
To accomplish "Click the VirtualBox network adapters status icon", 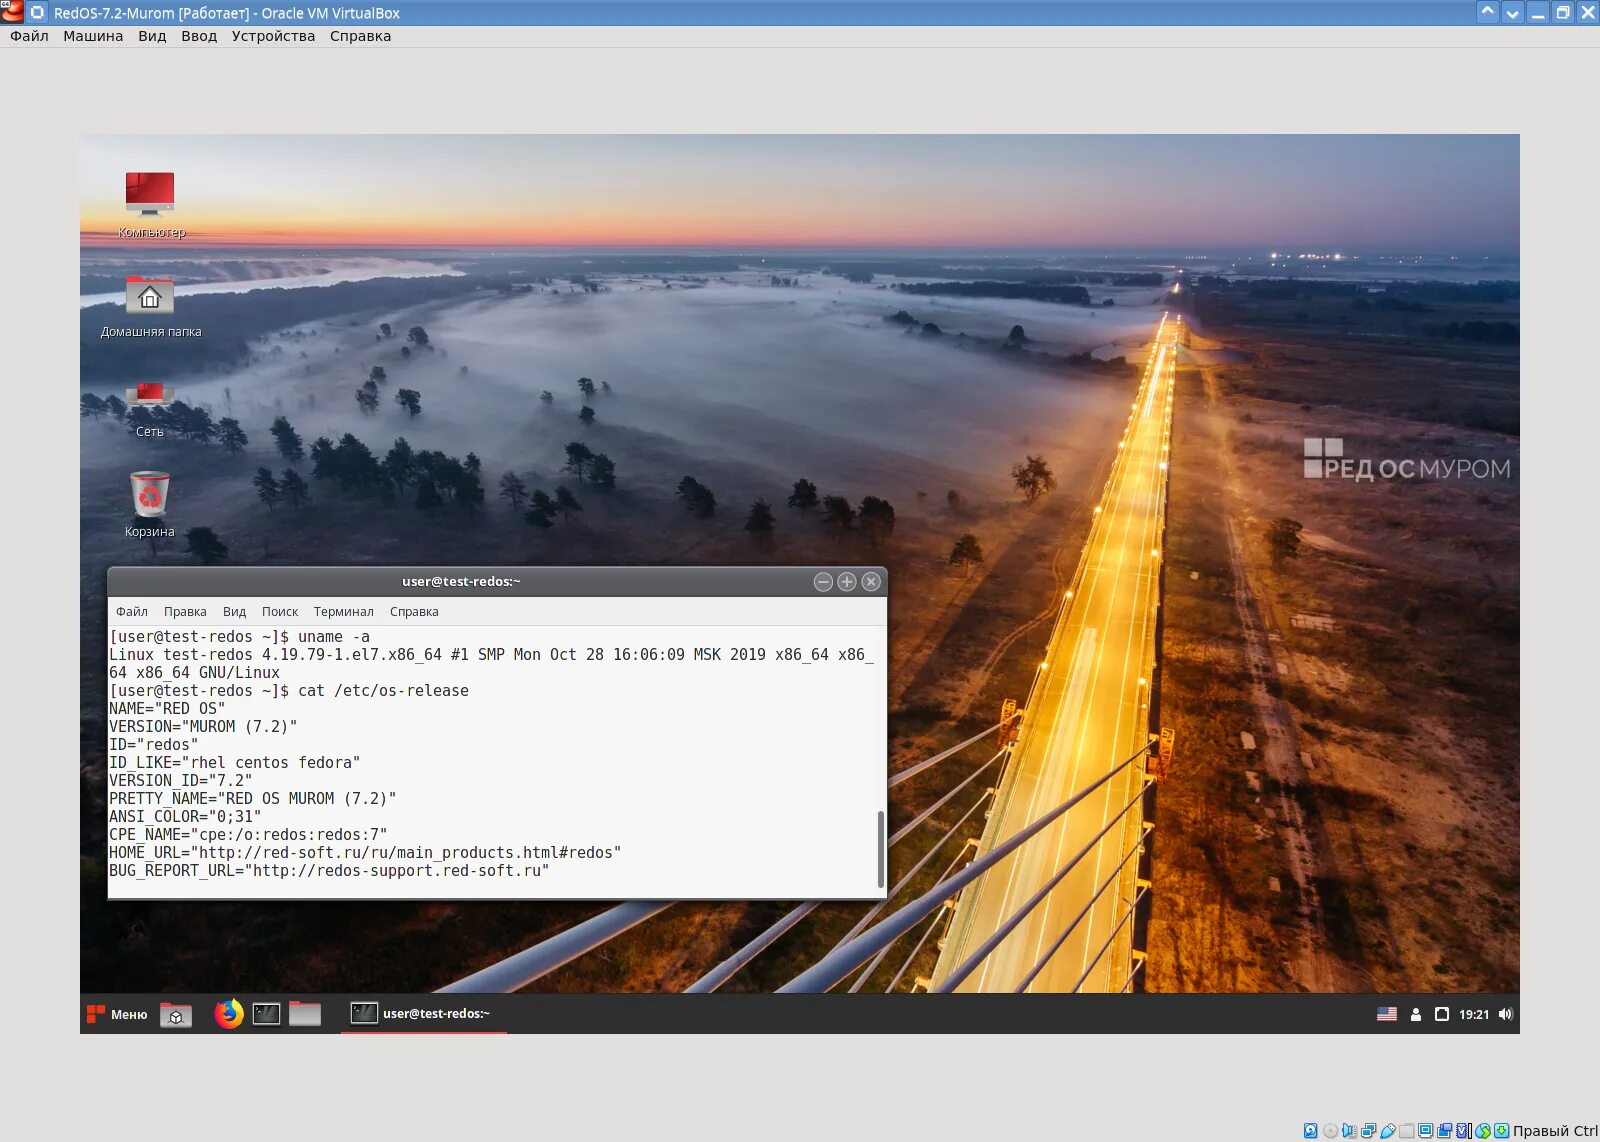I will click(x=1368, y=1131).
